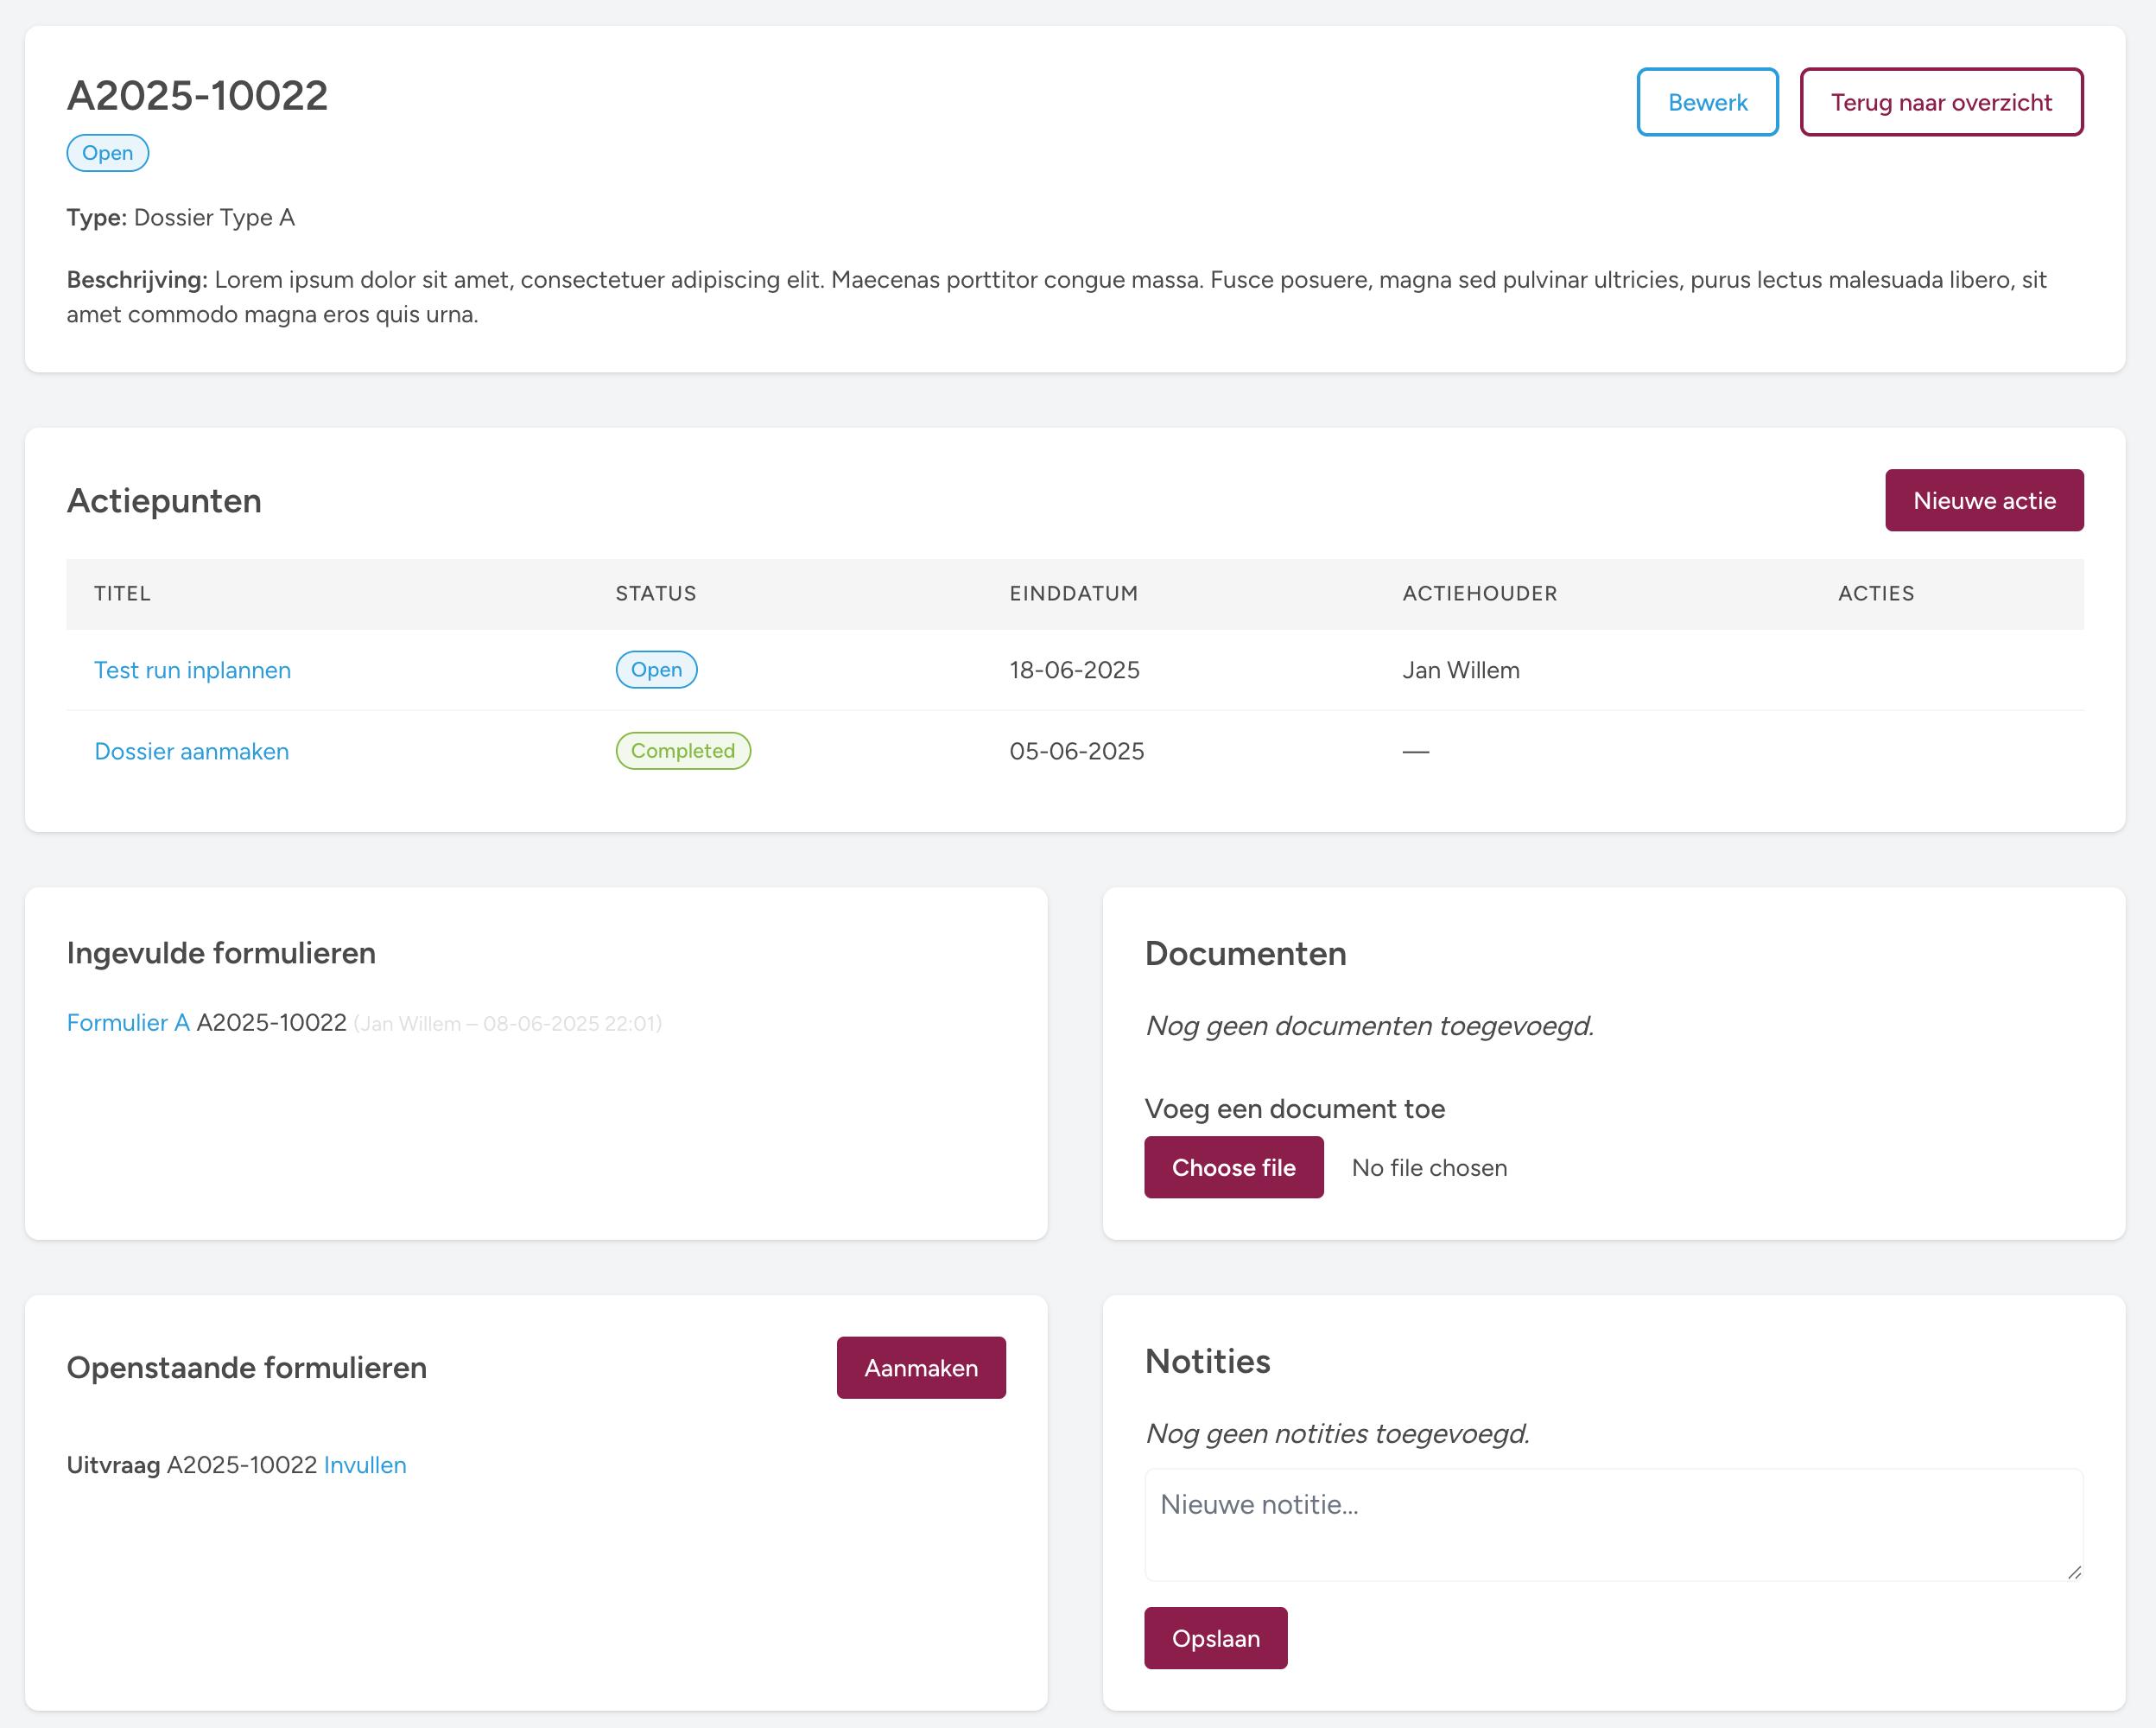This screenshot has width=2156, height=1728.
Task: Open the Dossier aanmaken action
Action: click(x=191, y=751)
